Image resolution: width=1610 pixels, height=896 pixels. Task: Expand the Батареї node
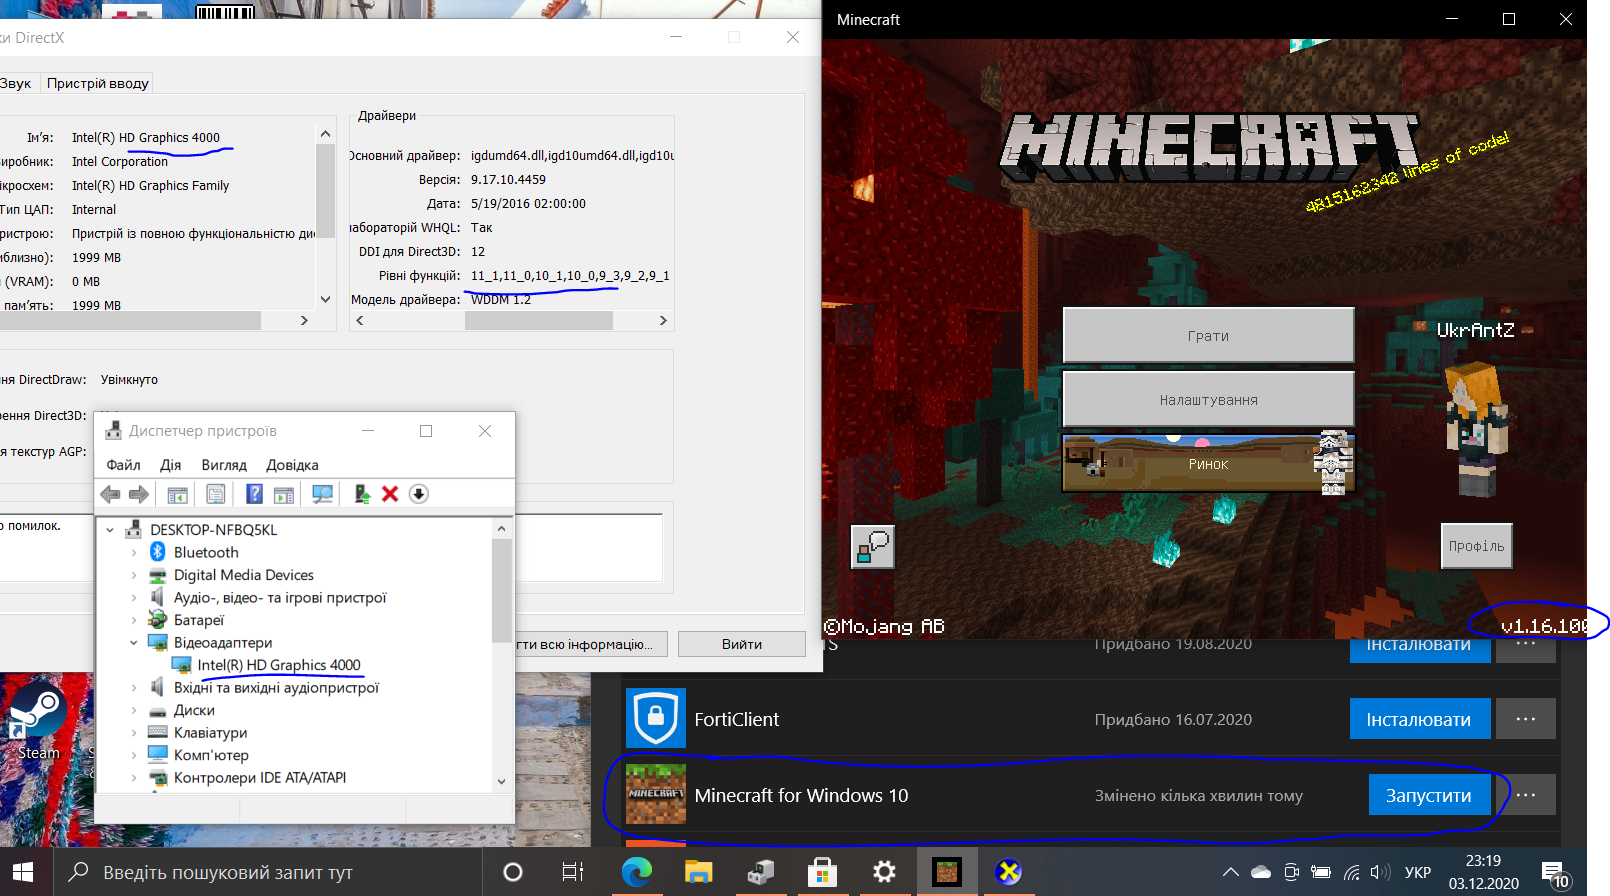pos(134,620)
